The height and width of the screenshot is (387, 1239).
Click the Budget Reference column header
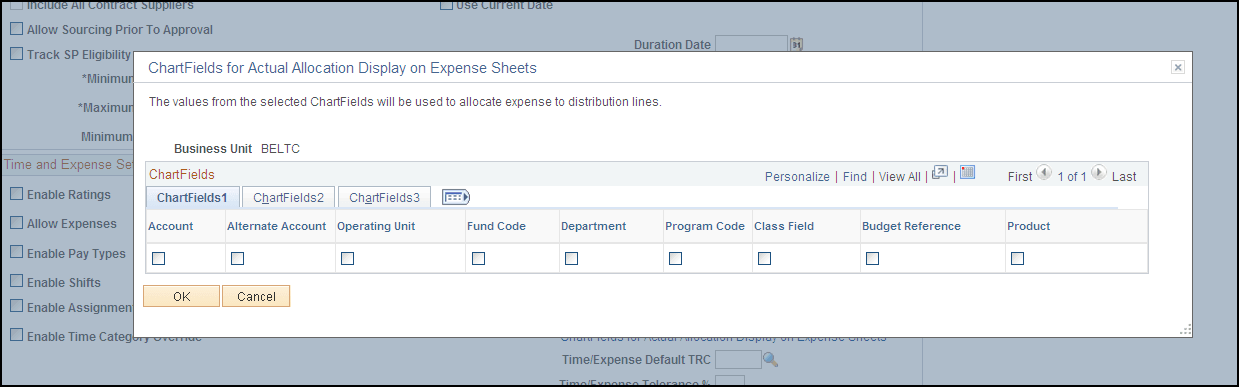[911, 226]
